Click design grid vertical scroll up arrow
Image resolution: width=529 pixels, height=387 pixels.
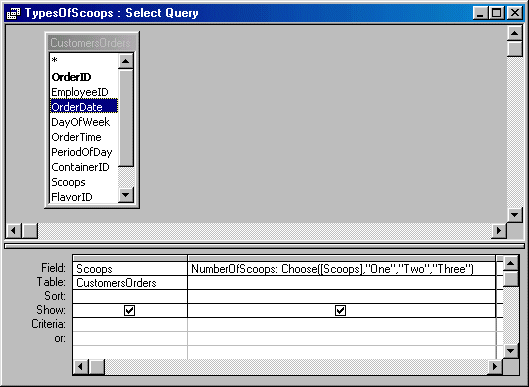(510, 263)
